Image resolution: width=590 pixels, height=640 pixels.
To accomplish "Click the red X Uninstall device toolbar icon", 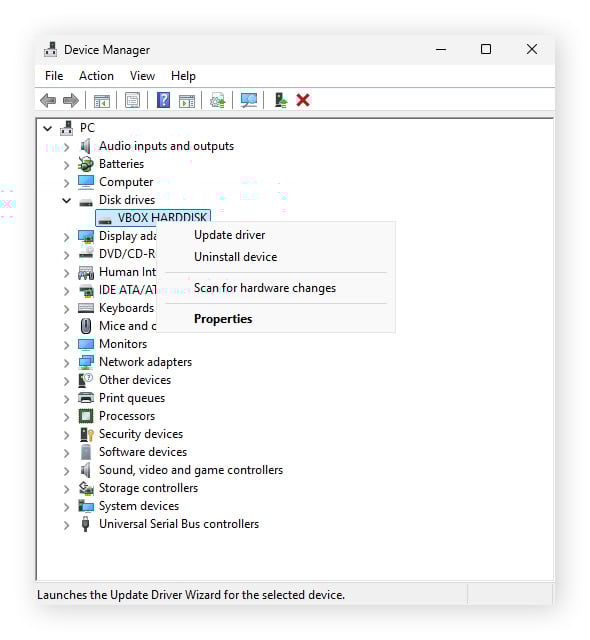I will [x=303, y=100].
